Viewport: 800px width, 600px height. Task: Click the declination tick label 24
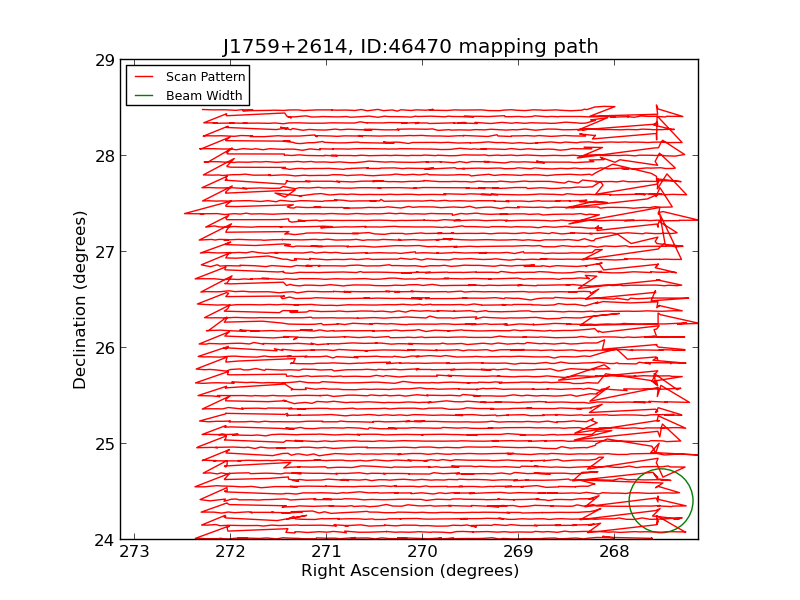(105, 540)
